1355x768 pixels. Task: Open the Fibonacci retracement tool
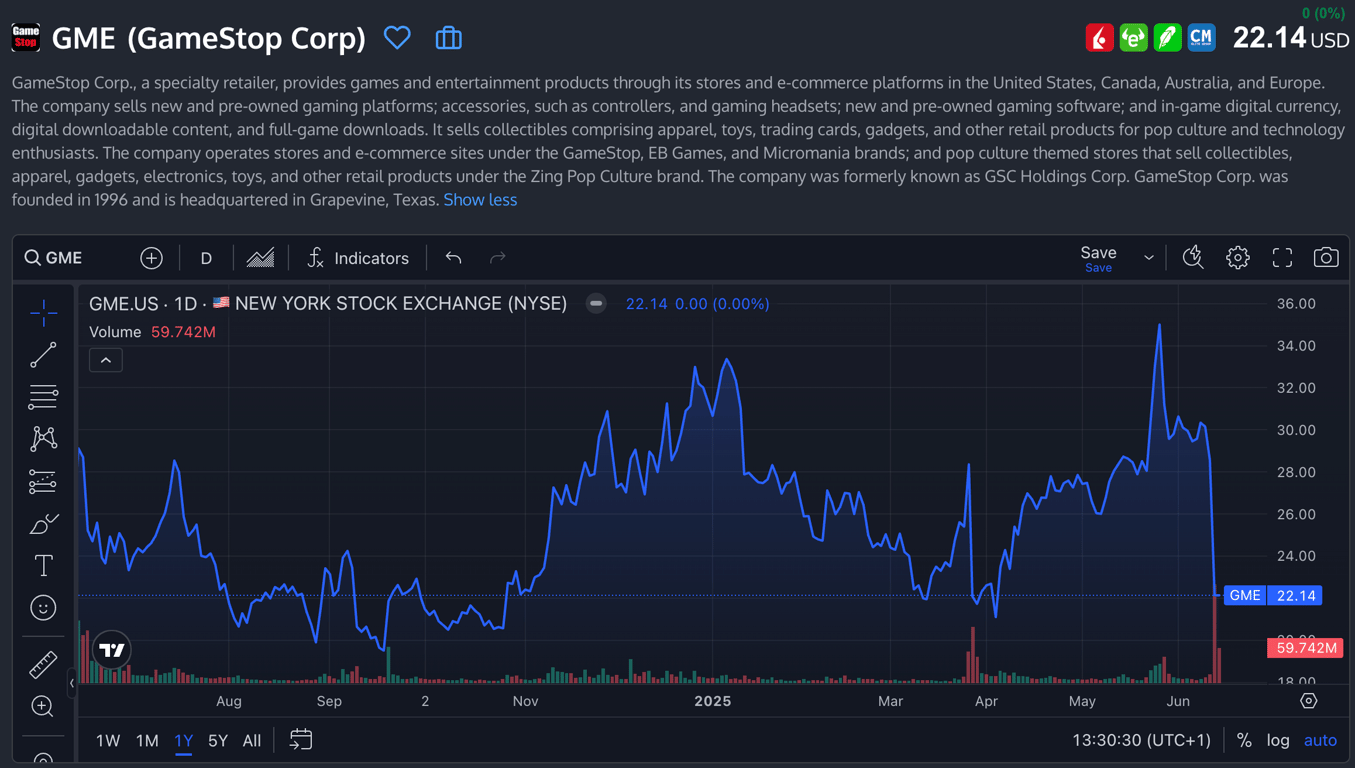click(43, 397)
